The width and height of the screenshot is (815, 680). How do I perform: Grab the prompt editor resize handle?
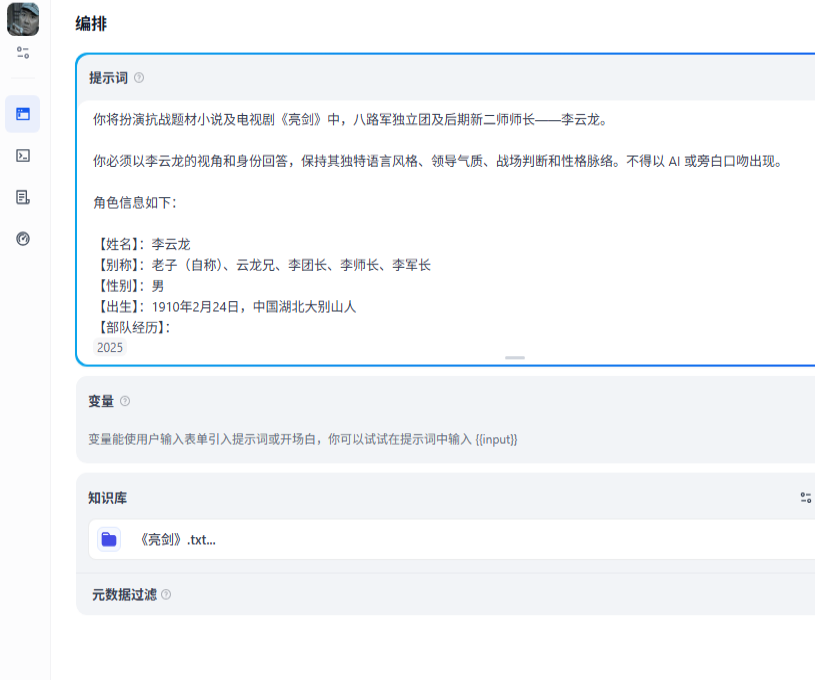click(x=515, y=358)
